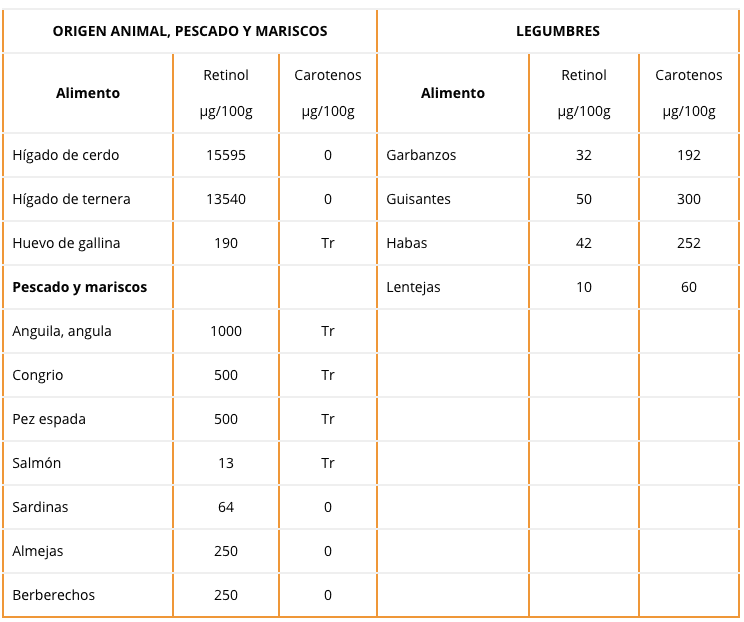Click Guisantes carotenos value 300
This screenshot has width=744, height=622.
coord(688,199)
